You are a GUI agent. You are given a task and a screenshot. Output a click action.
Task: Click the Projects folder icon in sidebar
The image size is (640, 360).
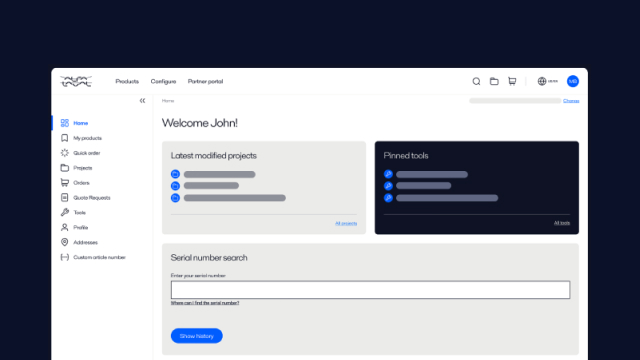64,168
